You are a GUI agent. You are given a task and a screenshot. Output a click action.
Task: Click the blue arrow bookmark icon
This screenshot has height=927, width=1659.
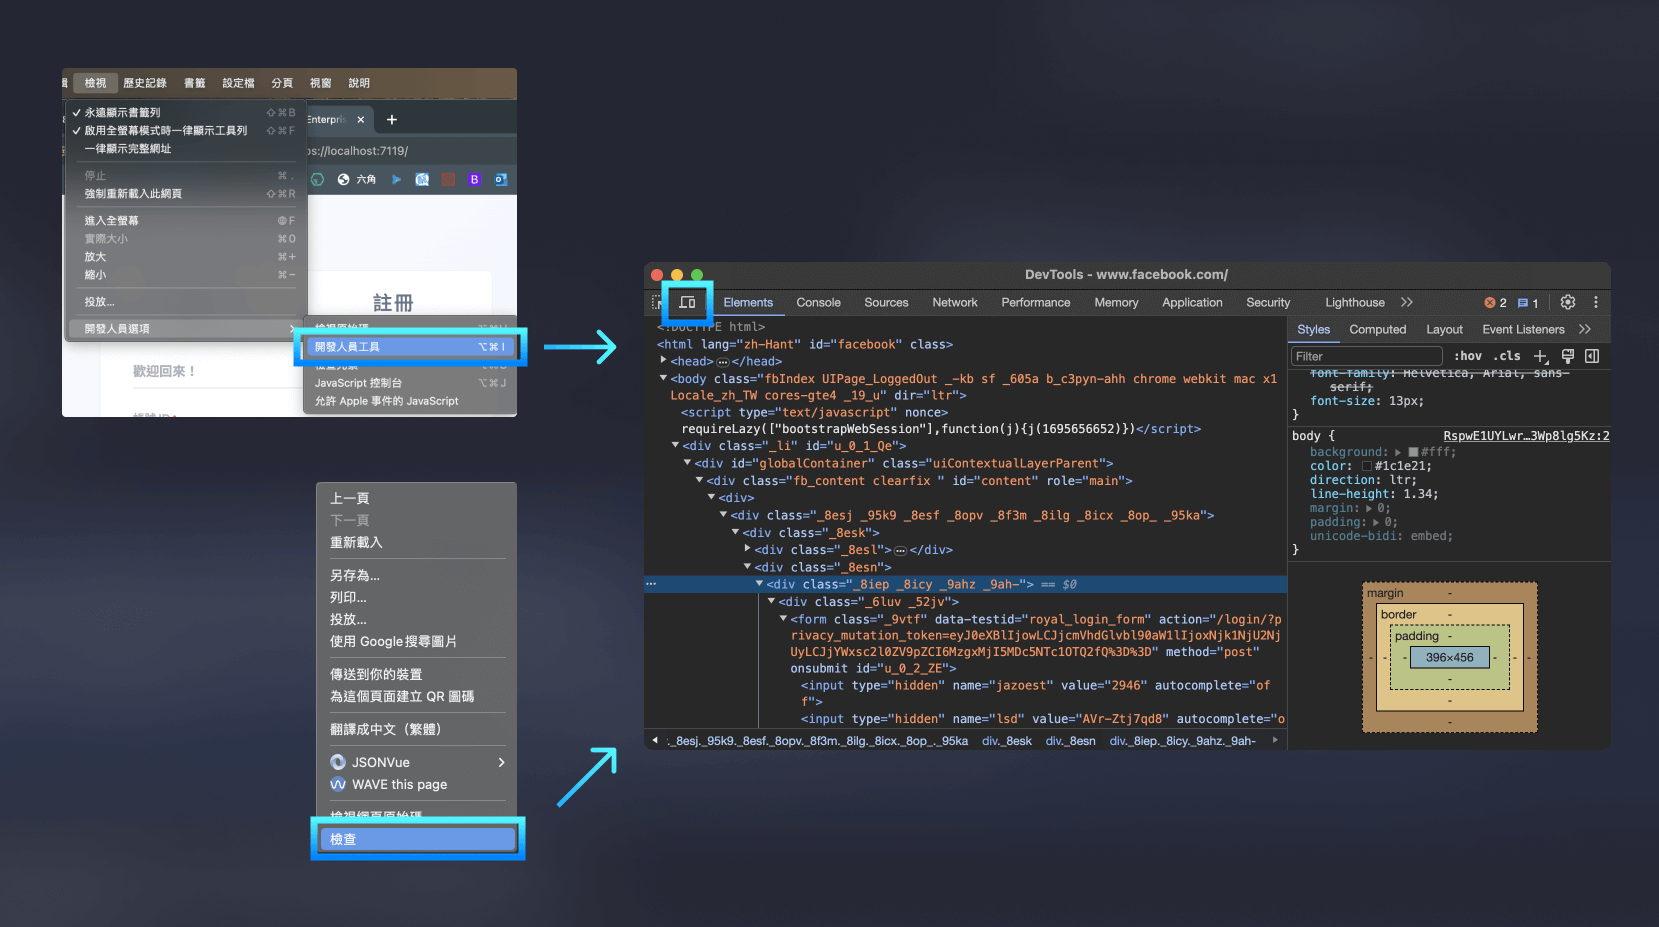coord(397,180)
